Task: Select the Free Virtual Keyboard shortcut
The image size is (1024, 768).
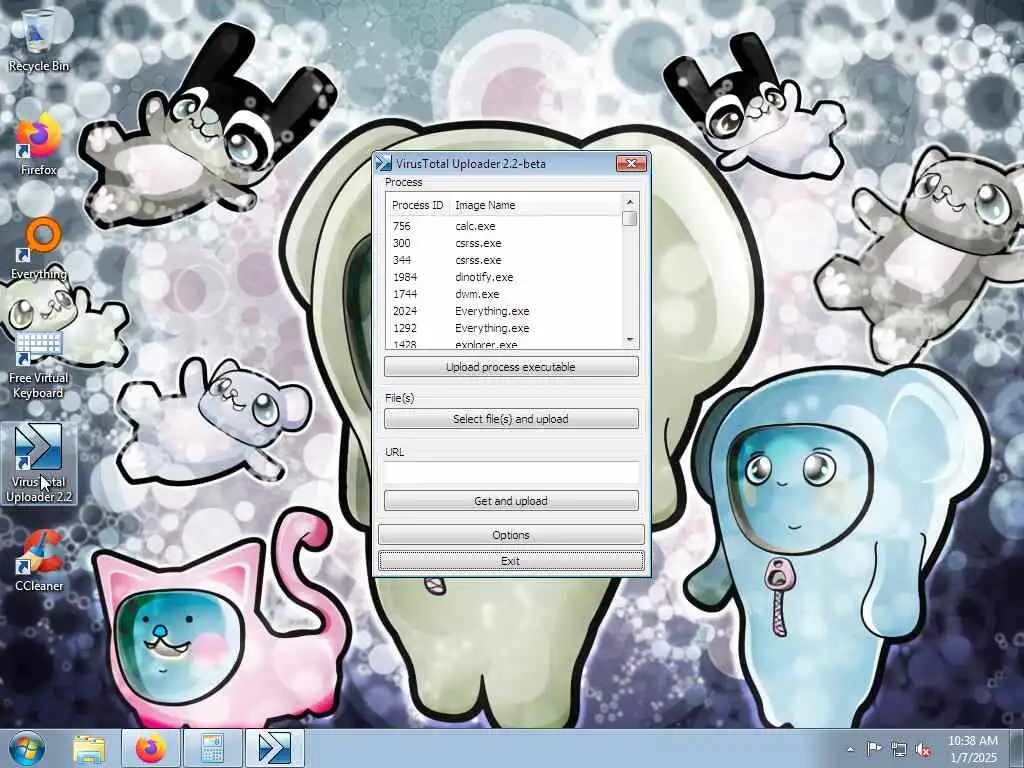Action: (x=39, y=362)
